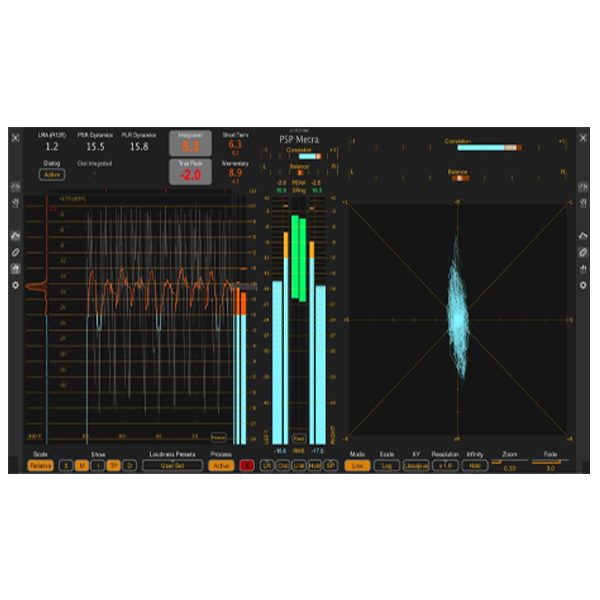The width and height of the screenshot is (600, 600).
Task: Open the Resolution x 1.0 selector
Action: pos(445,465)
